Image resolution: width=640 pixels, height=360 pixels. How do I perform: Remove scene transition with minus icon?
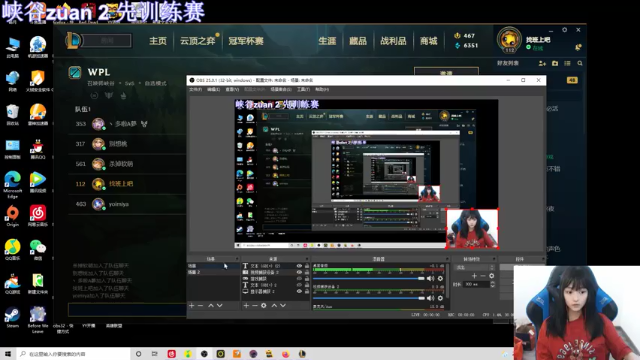click(483, 276)
